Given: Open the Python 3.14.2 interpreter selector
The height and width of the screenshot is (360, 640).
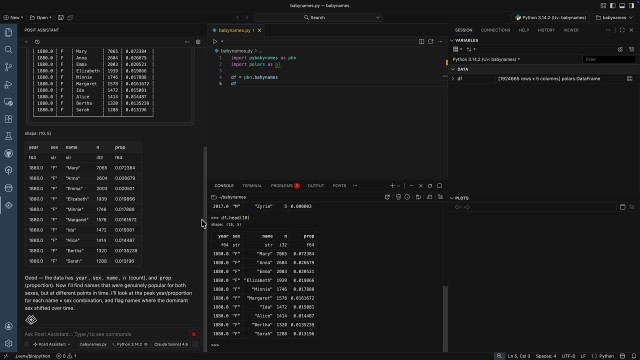Looking at the screenshot, I should 551,18.
